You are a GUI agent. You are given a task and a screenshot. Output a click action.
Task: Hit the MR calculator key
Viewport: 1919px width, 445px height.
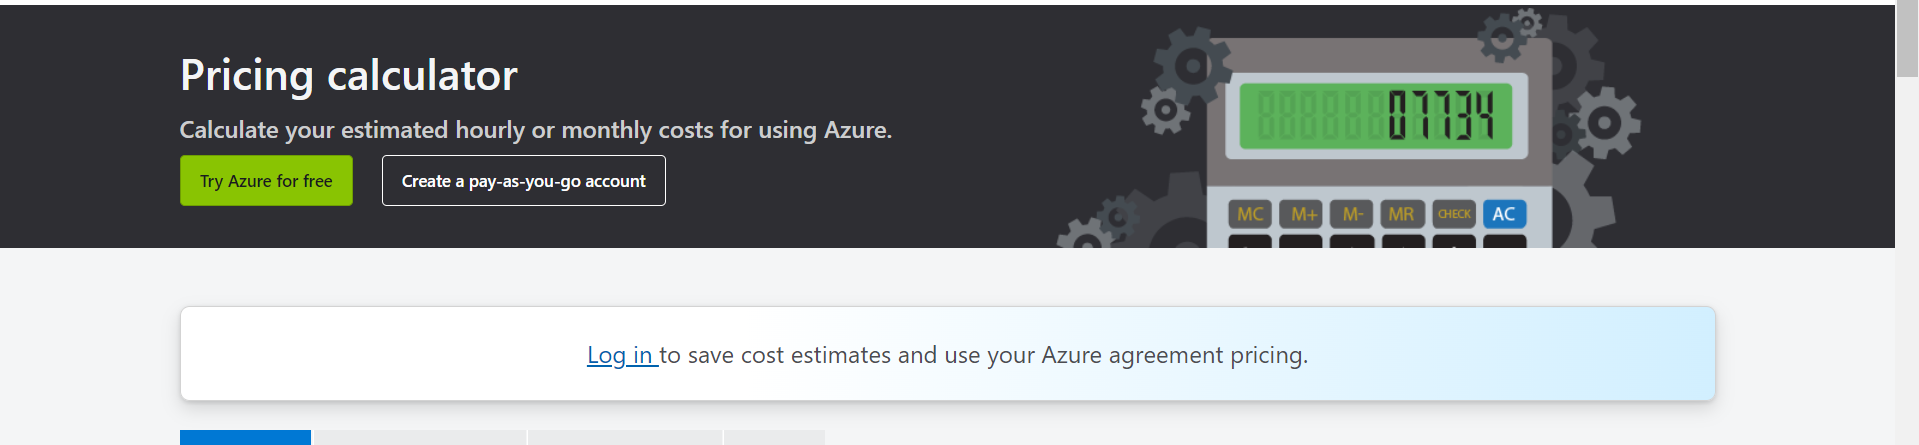(1402, 214)
